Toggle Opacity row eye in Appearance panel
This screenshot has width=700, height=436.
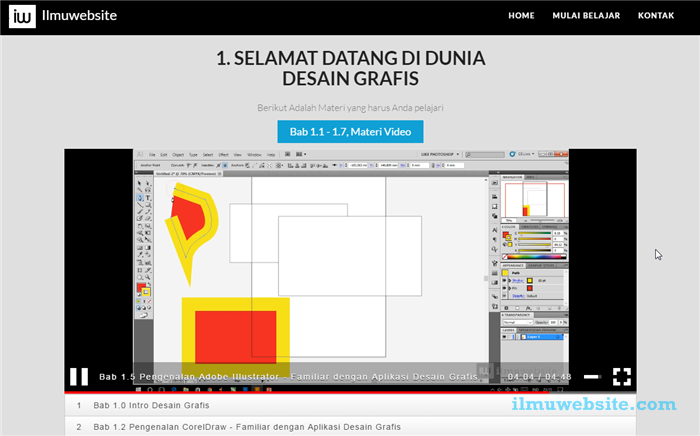point(504,296)
